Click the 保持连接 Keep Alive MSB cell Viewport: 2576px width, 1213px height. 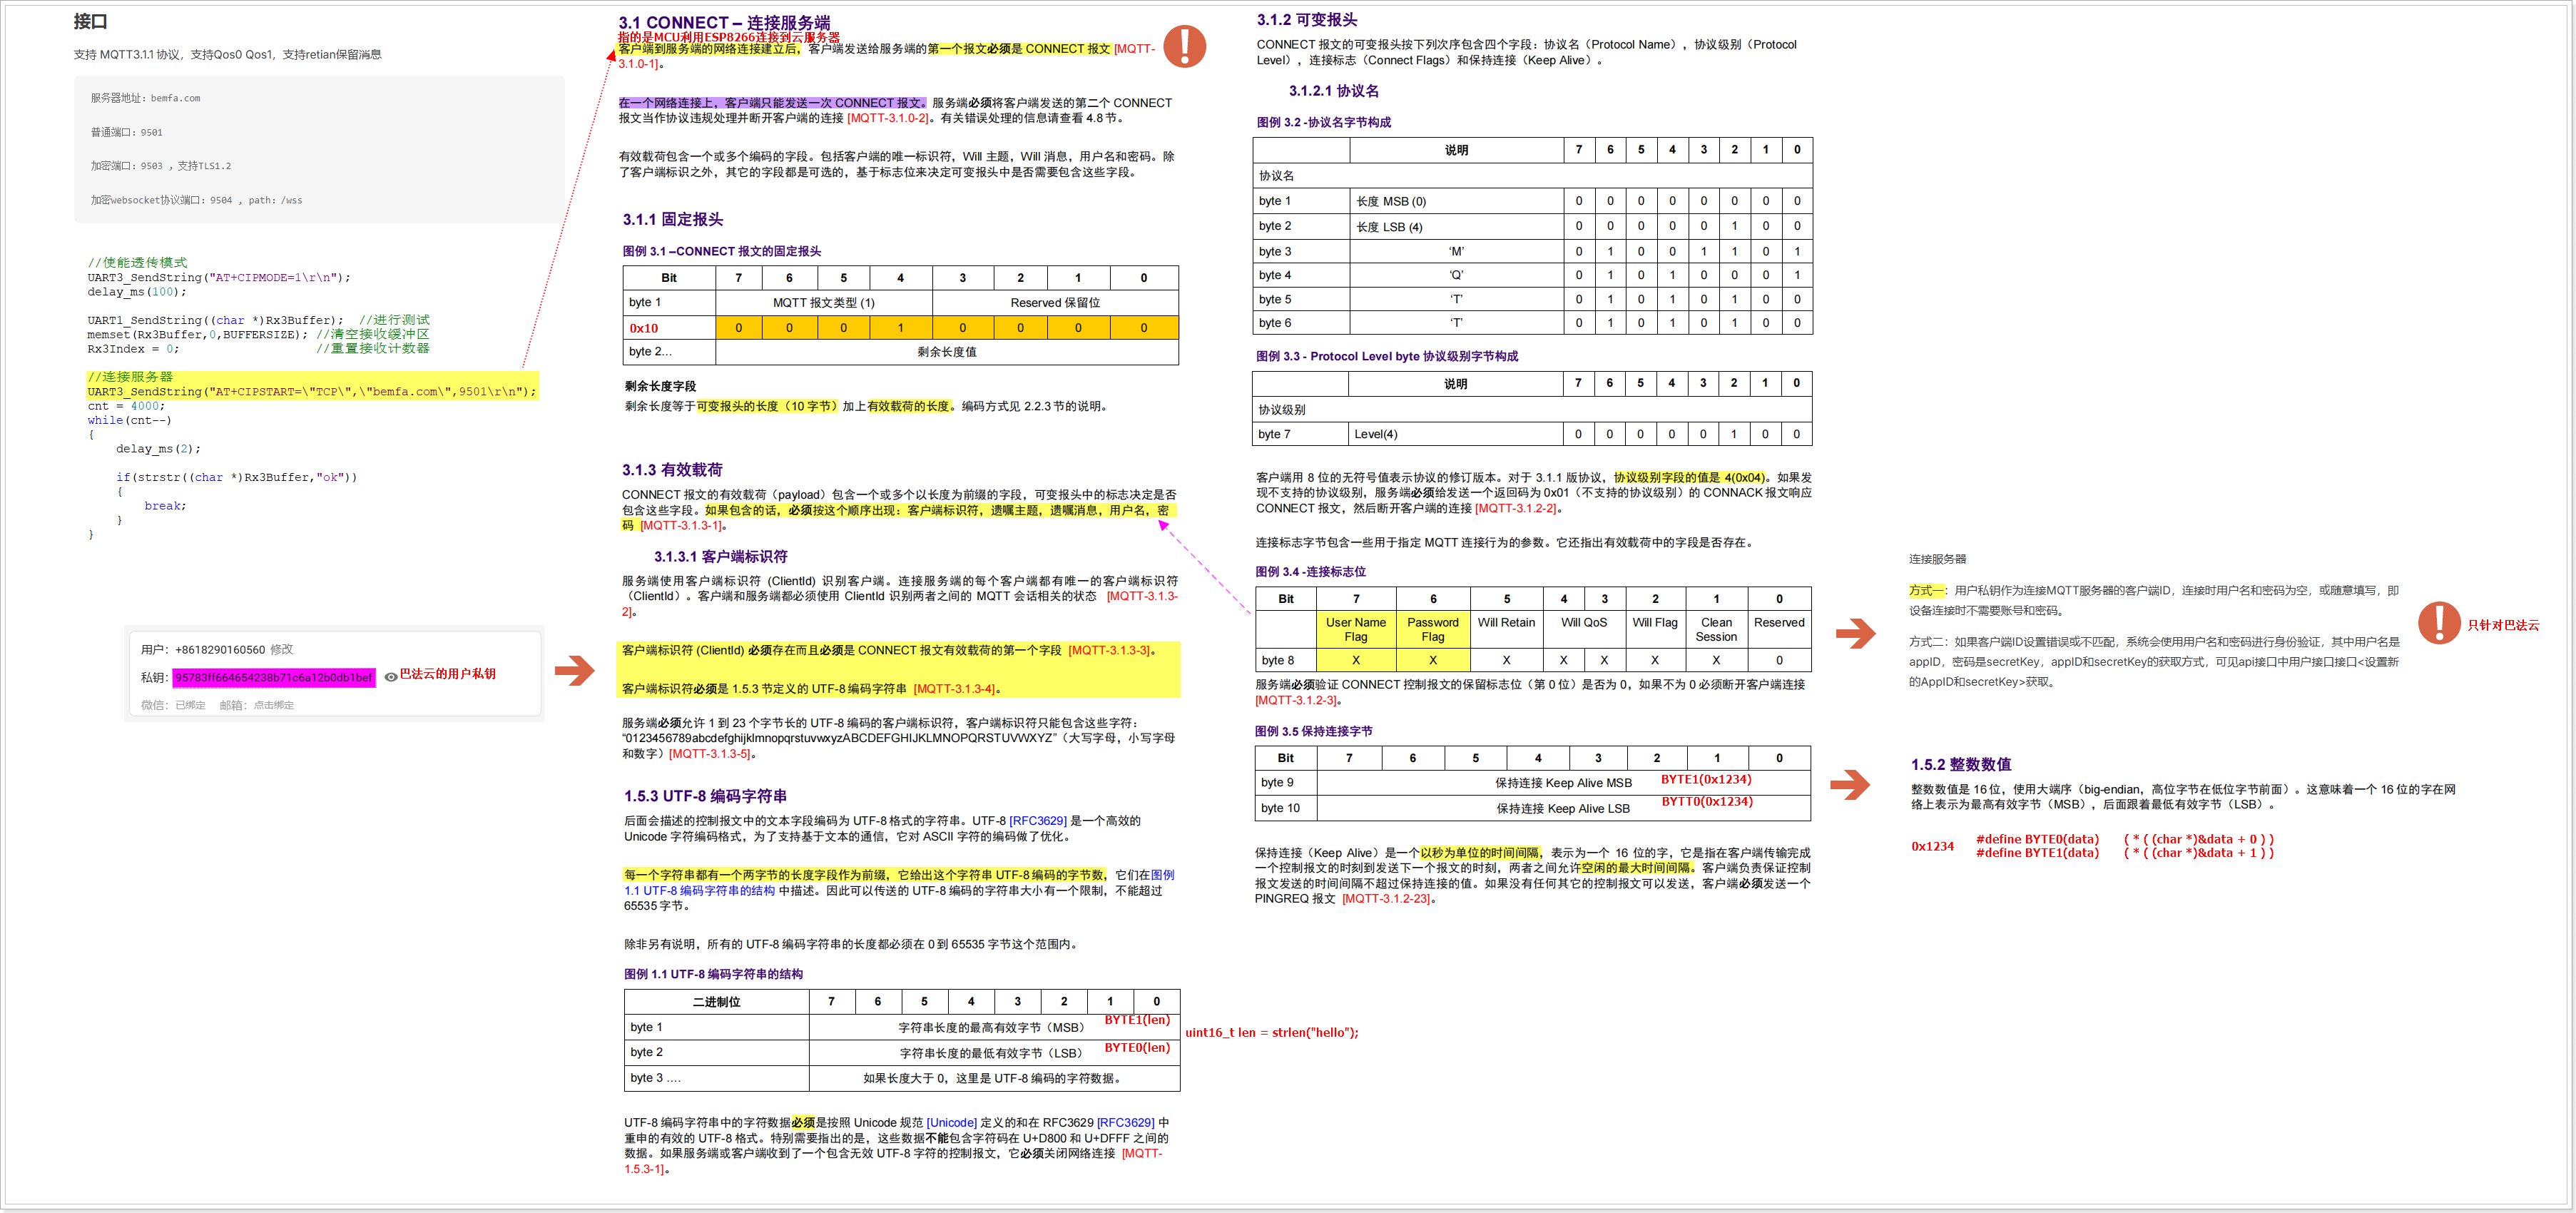pyautogui.click(x=1563, y=783)
